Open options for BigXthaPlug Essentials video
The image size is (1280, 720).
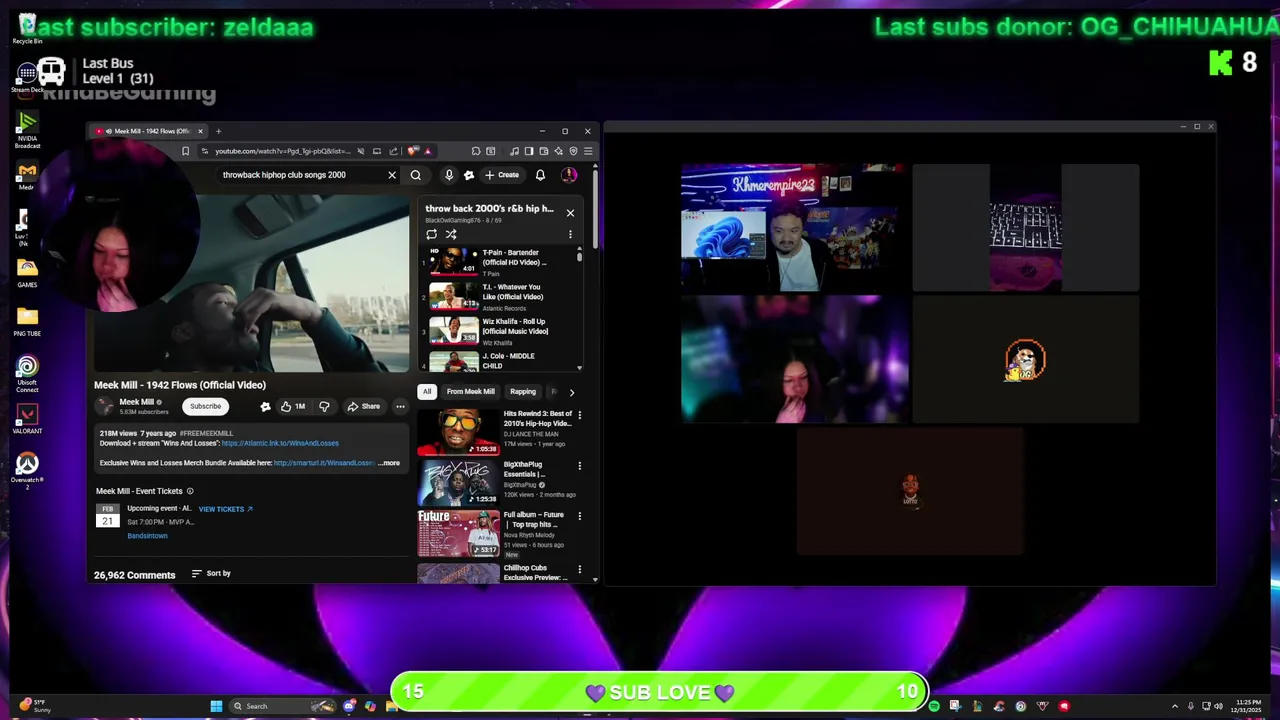pos(579,466)
